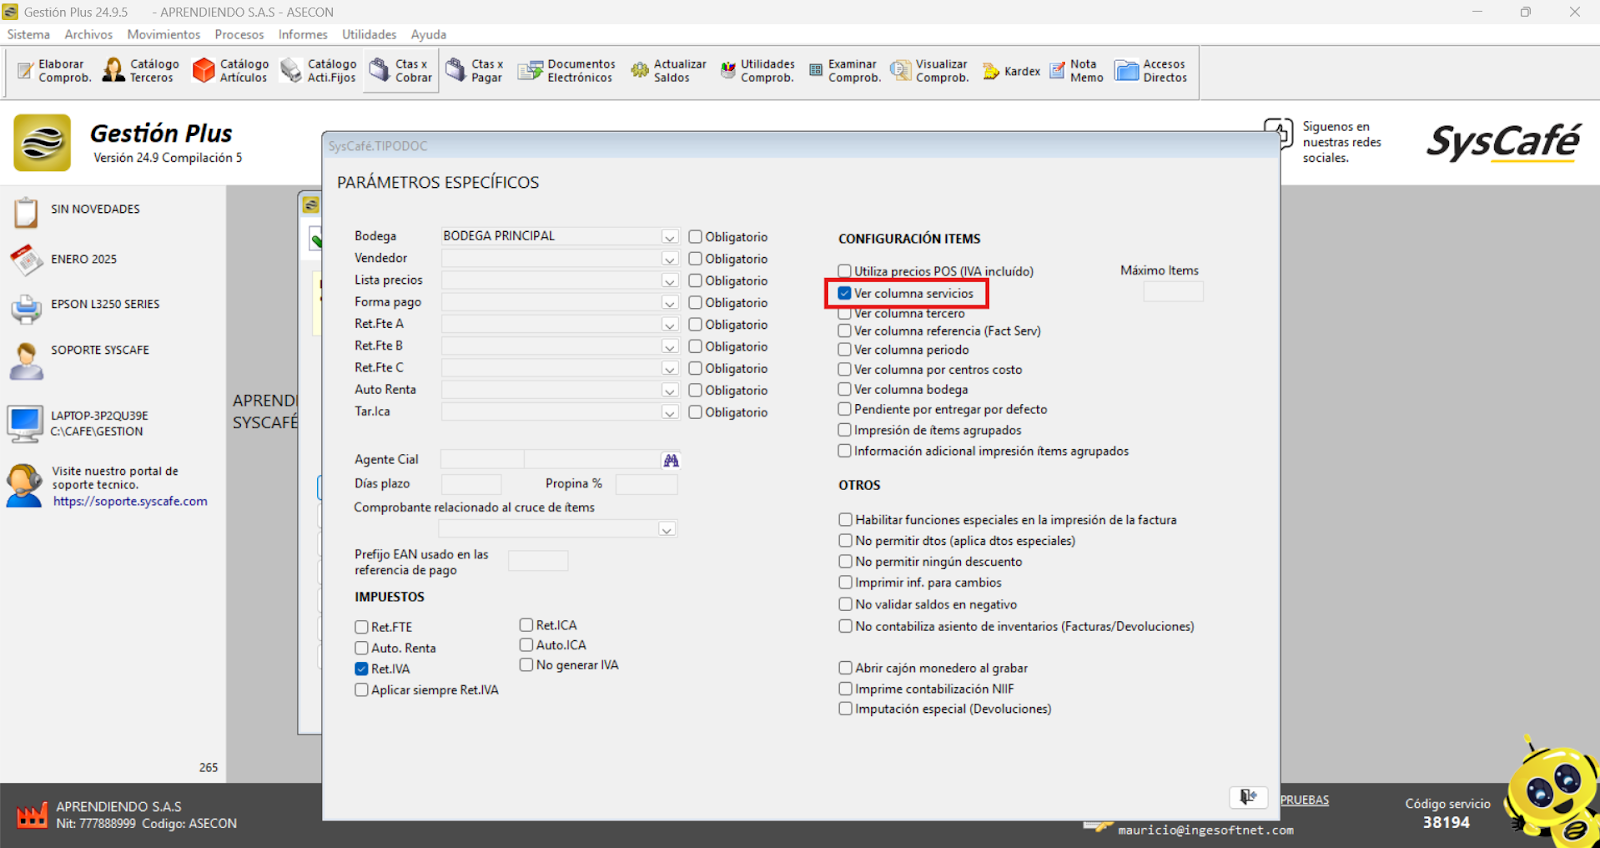This screenshot has height=848, width=1600.
Task: Expand the Vendedor combo box
Action: point(669,259)
